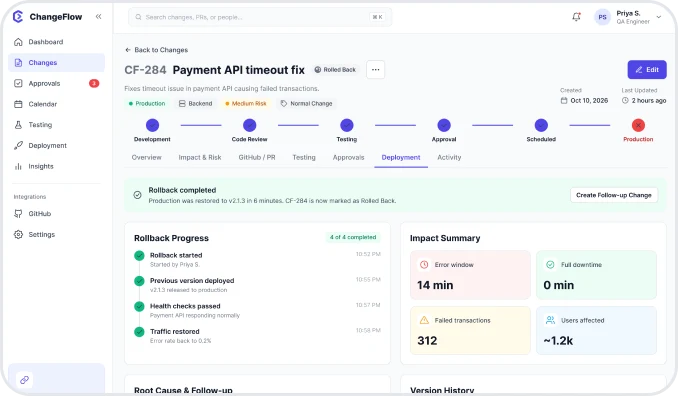This screenshot has width=678, height=396.
Task: Select Changes in the sidebar
Action: click(56, 63)
